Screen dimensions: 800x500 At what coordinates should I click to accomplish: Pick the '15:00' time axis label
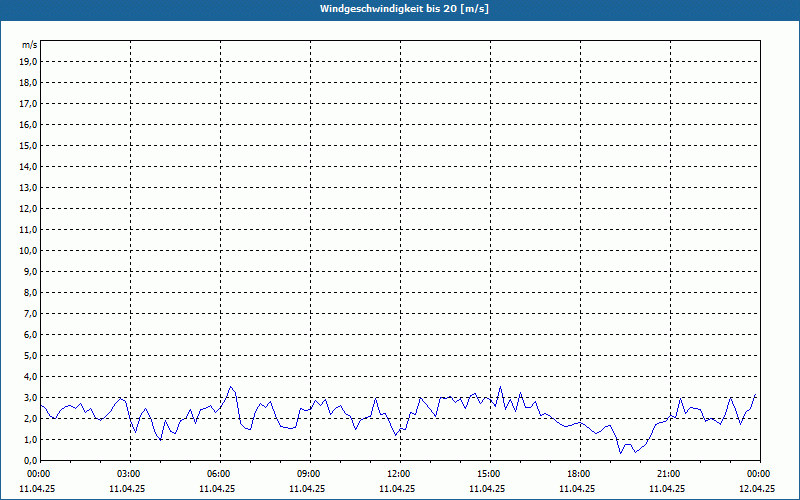tap(490, 474)
